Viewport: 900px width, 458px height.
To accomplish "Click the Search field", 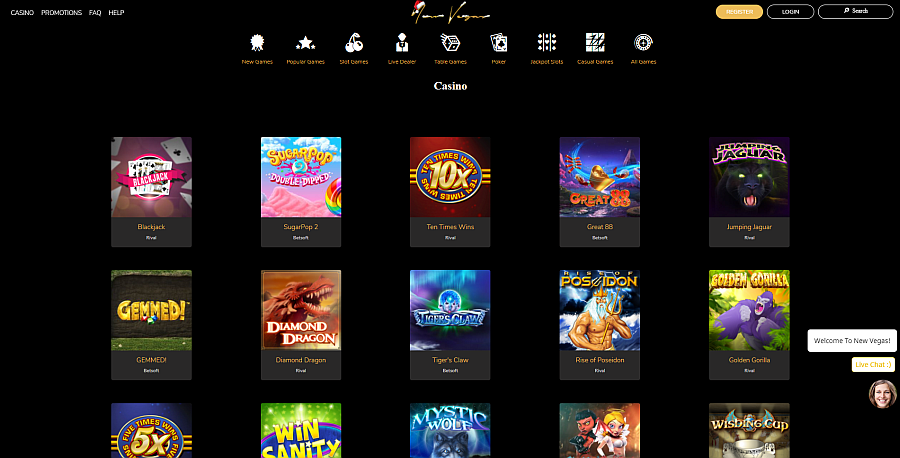I will [x=855, y=11].
